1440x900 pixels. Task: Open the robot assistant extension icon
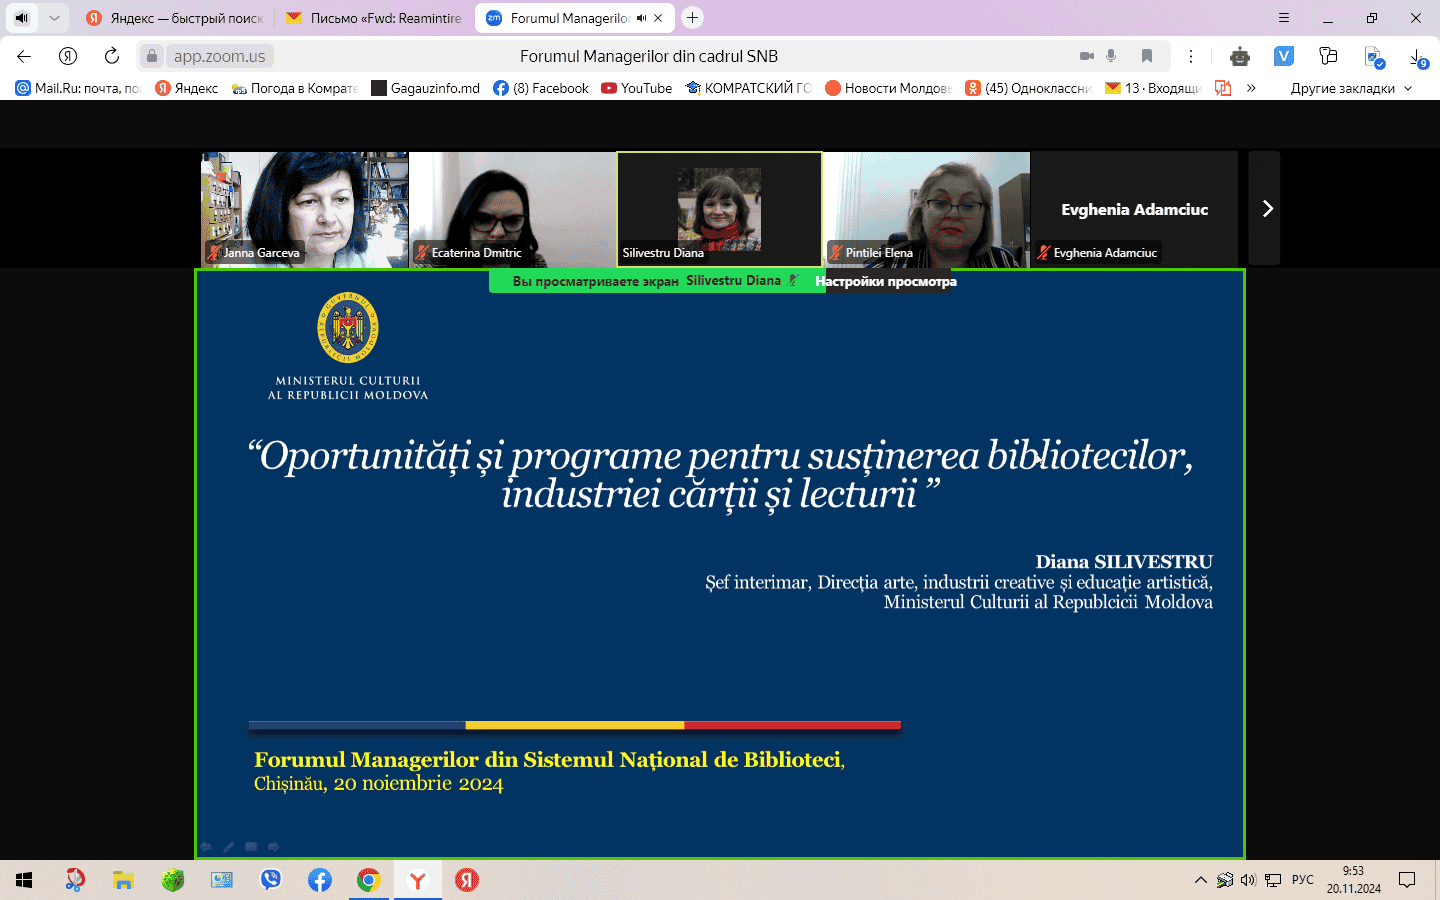(x=1240, y=56)
